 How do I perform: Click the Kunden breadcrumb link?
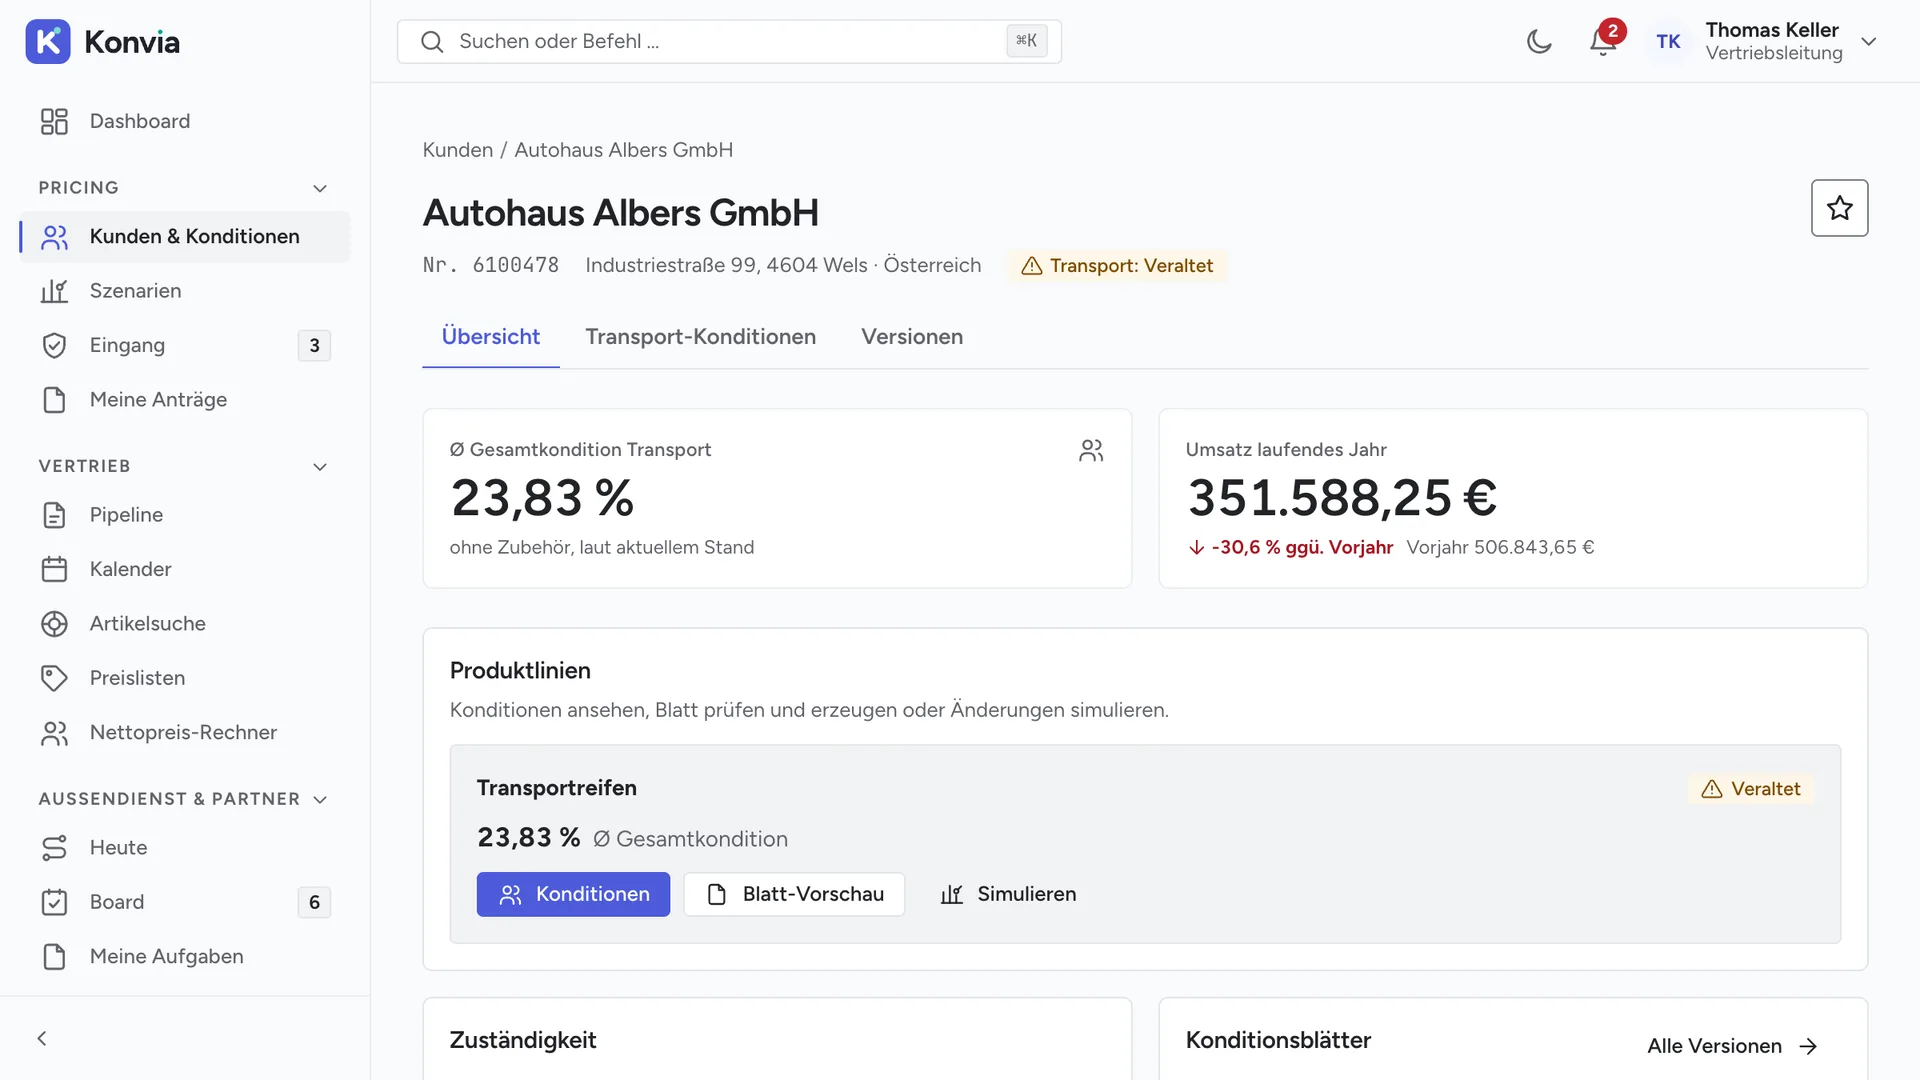point(457,150)
